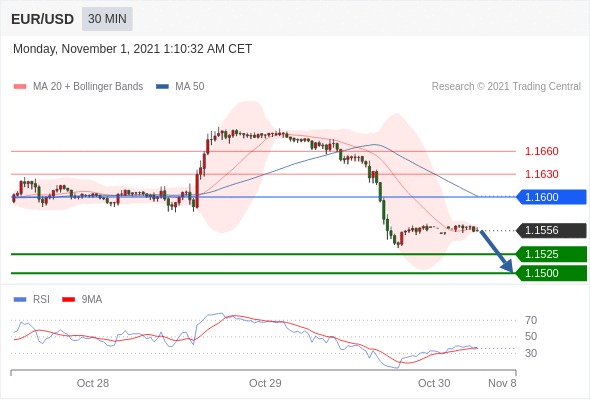Click the 1.1600 blue pivot tag

click(552, 197)
